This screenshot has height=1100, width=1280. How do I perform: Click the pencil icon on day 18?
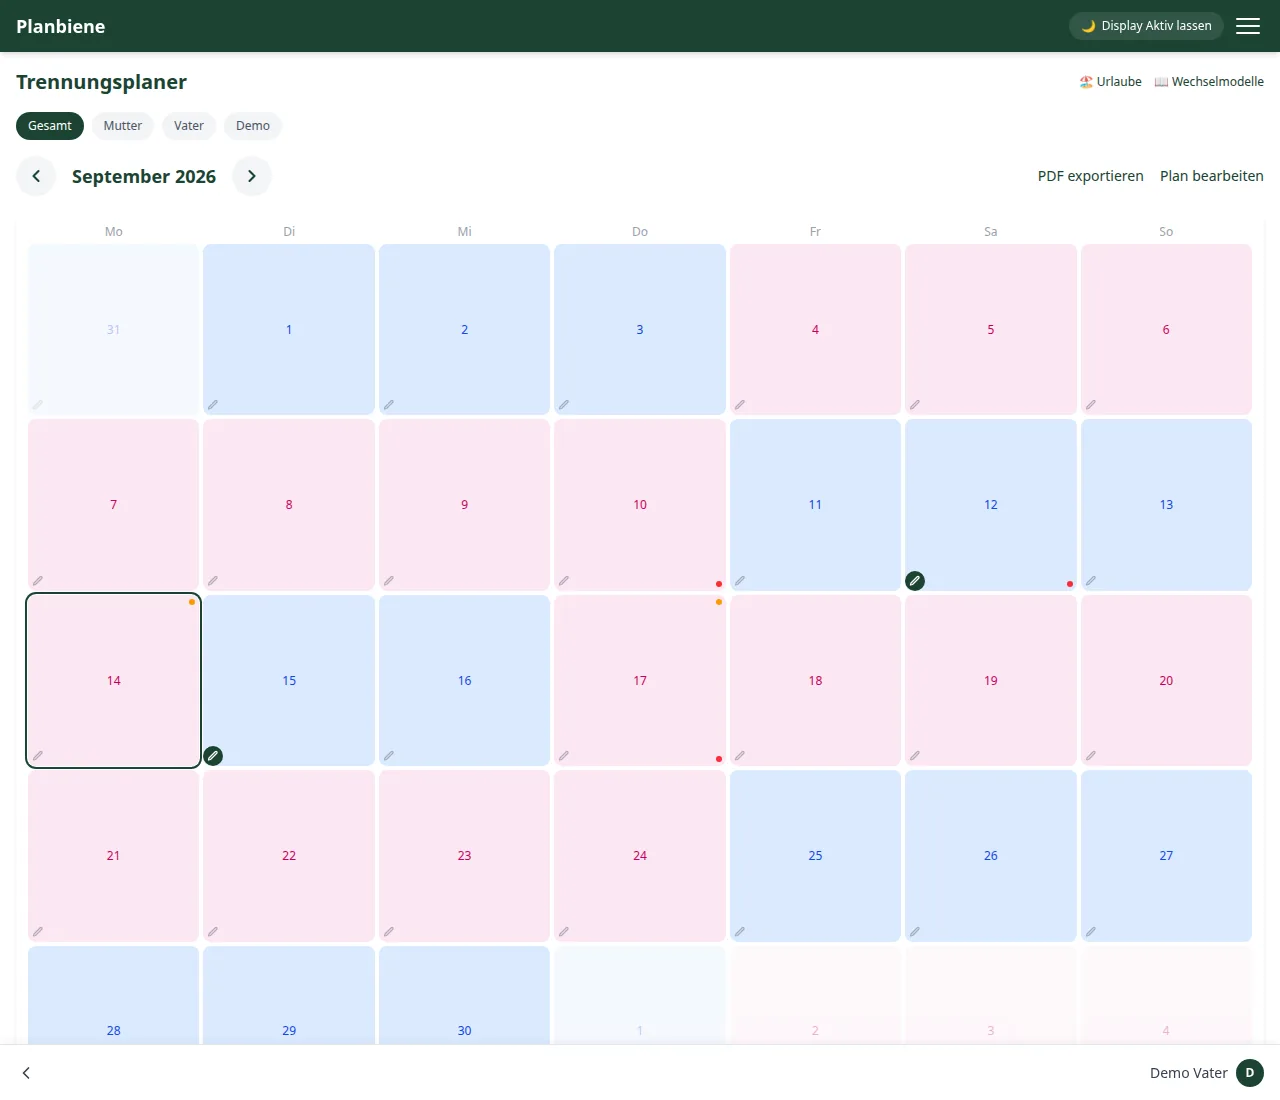[x=739, y=756]
